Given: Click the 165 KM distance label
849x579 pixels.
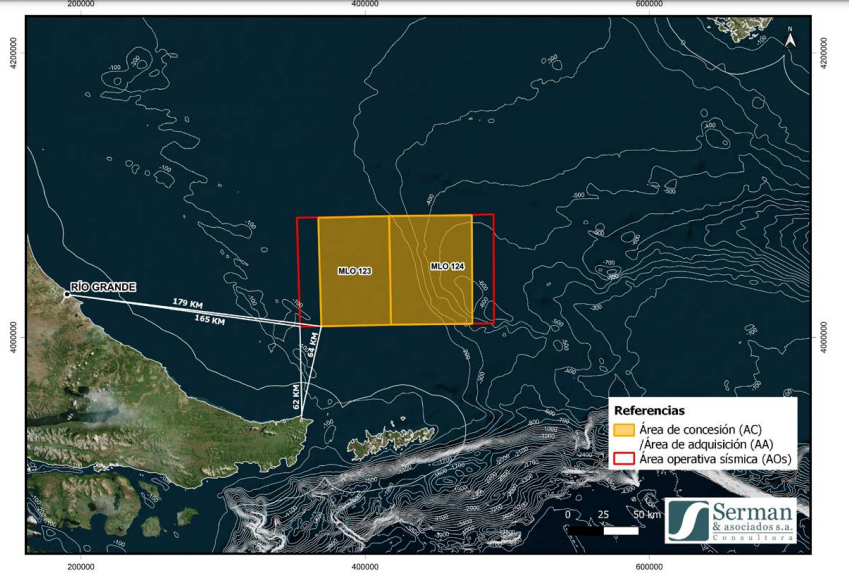Looking at the screenshot, I should click(x=209, y=320).
